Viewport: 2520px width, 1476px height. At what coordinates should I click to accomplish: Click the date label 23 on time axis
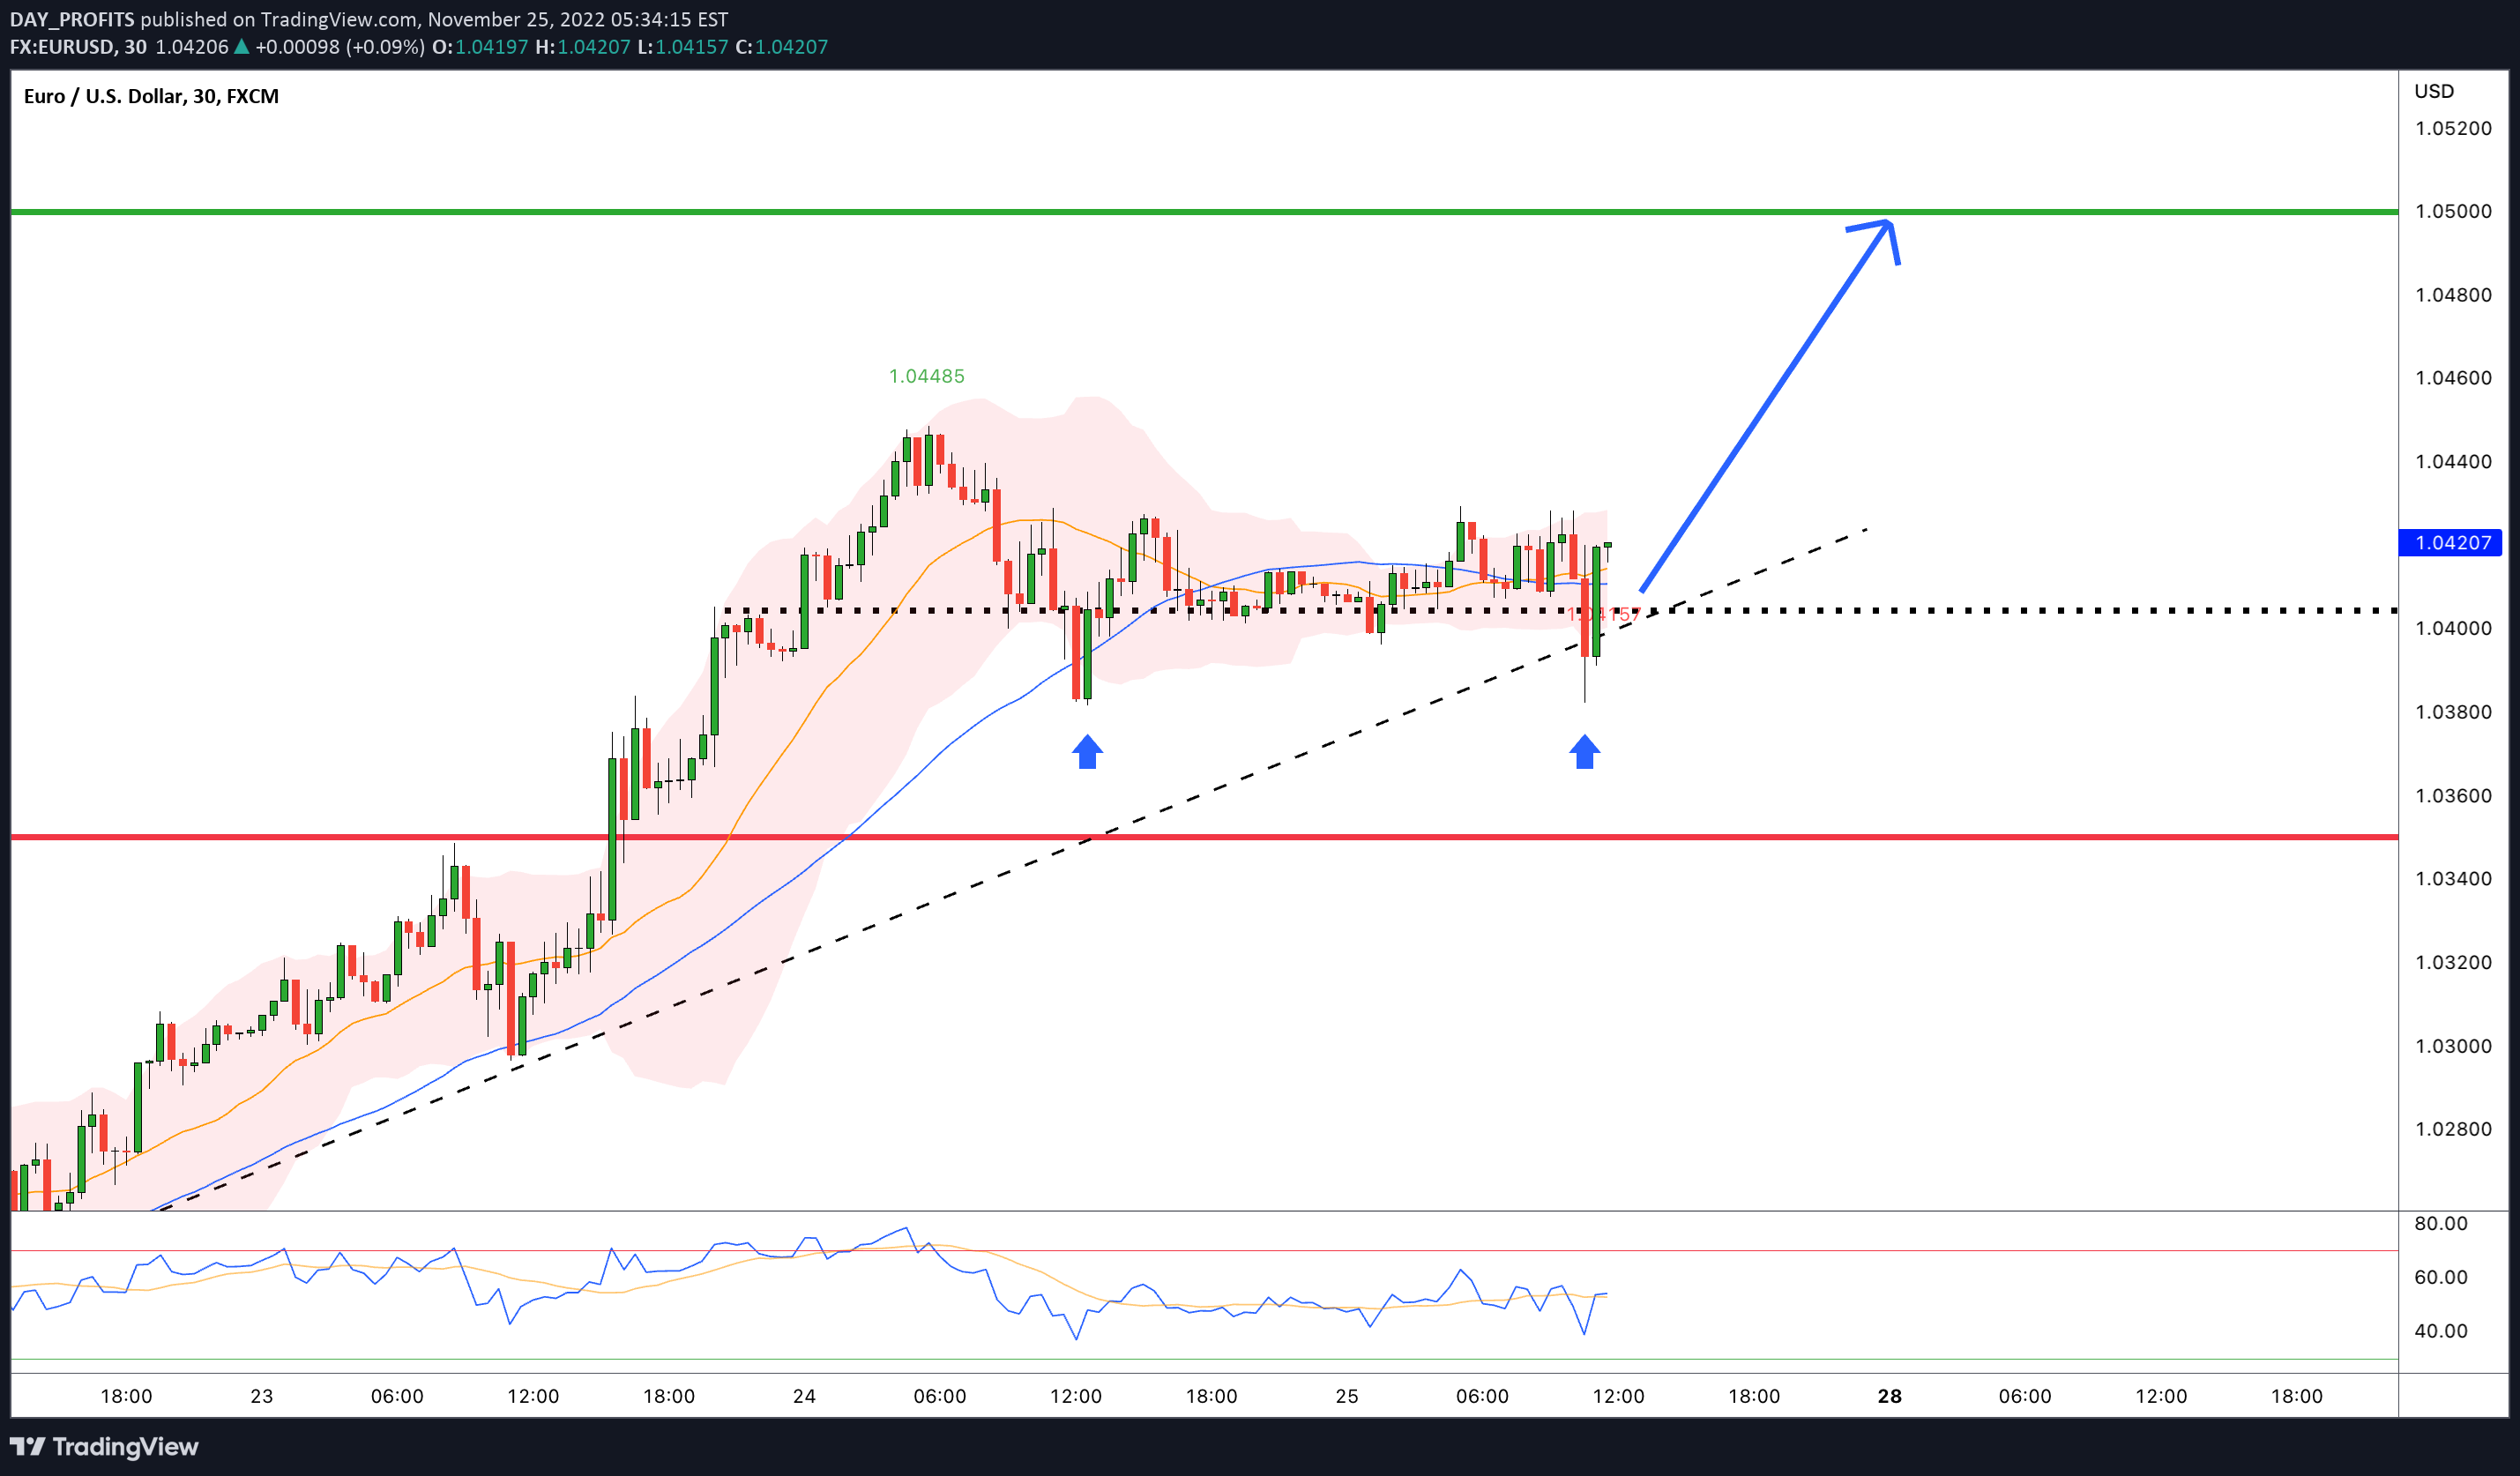click(x=261, y=1396)
